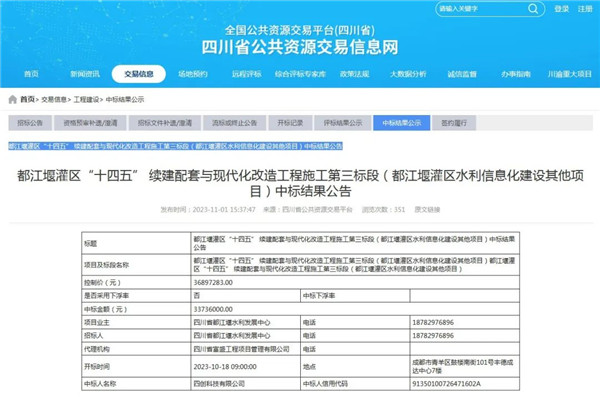Open 大数据分析 navigation item
This screenshot has height=400, width=600.
pos(408,74)
